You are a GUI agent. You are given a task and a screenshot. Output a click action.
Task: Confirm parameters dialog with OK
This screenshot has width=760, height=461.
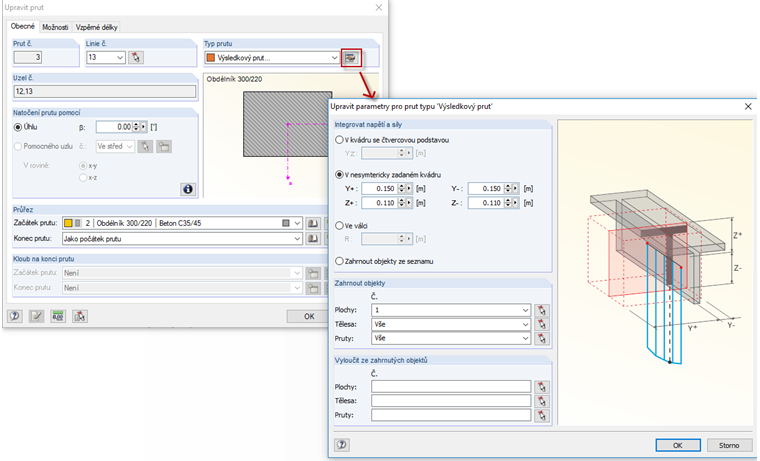tap(678, 445)
